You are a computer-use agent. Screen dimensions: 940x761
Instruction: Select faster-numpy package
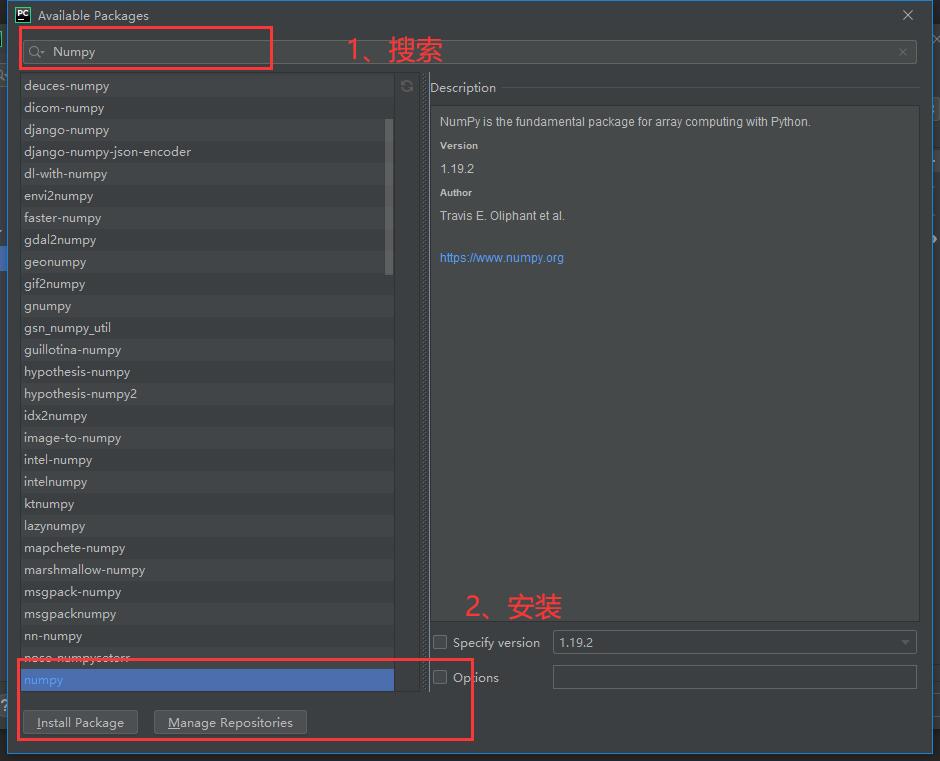point(207,218)
